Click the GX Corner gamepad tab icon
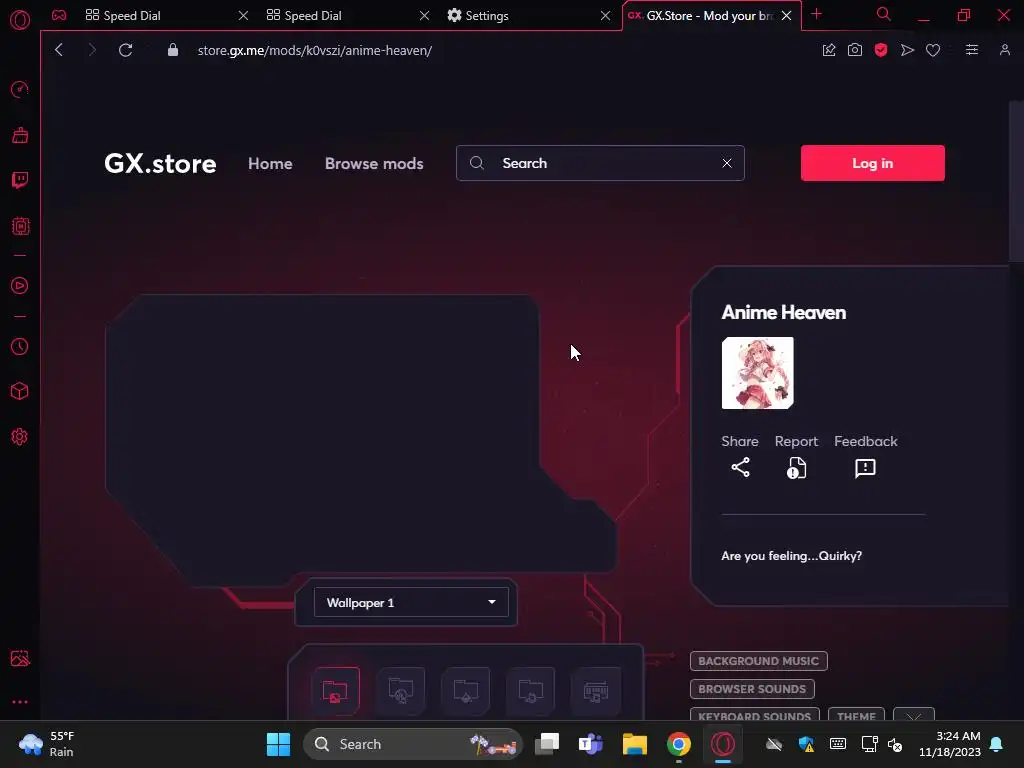 pos(59,15)
